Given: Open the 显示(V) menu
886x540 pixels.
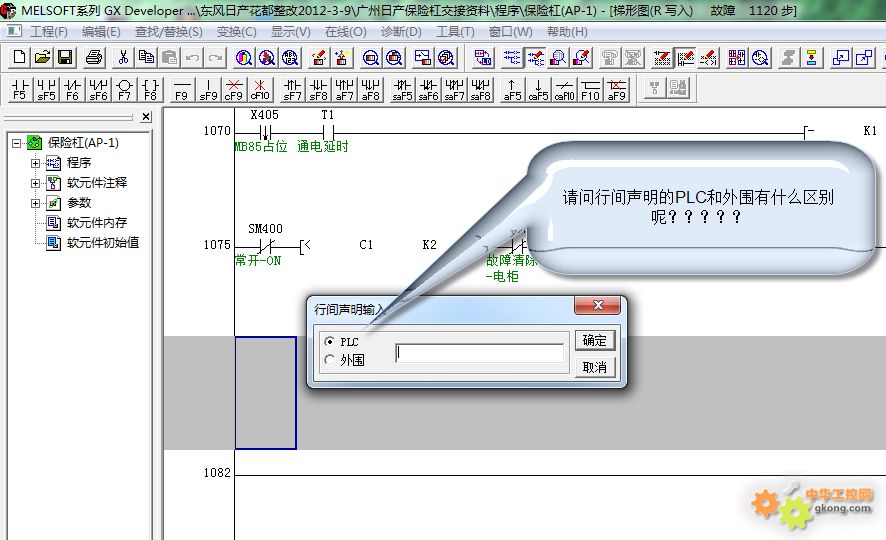Looking at the screenshot, I should point(290,32).
